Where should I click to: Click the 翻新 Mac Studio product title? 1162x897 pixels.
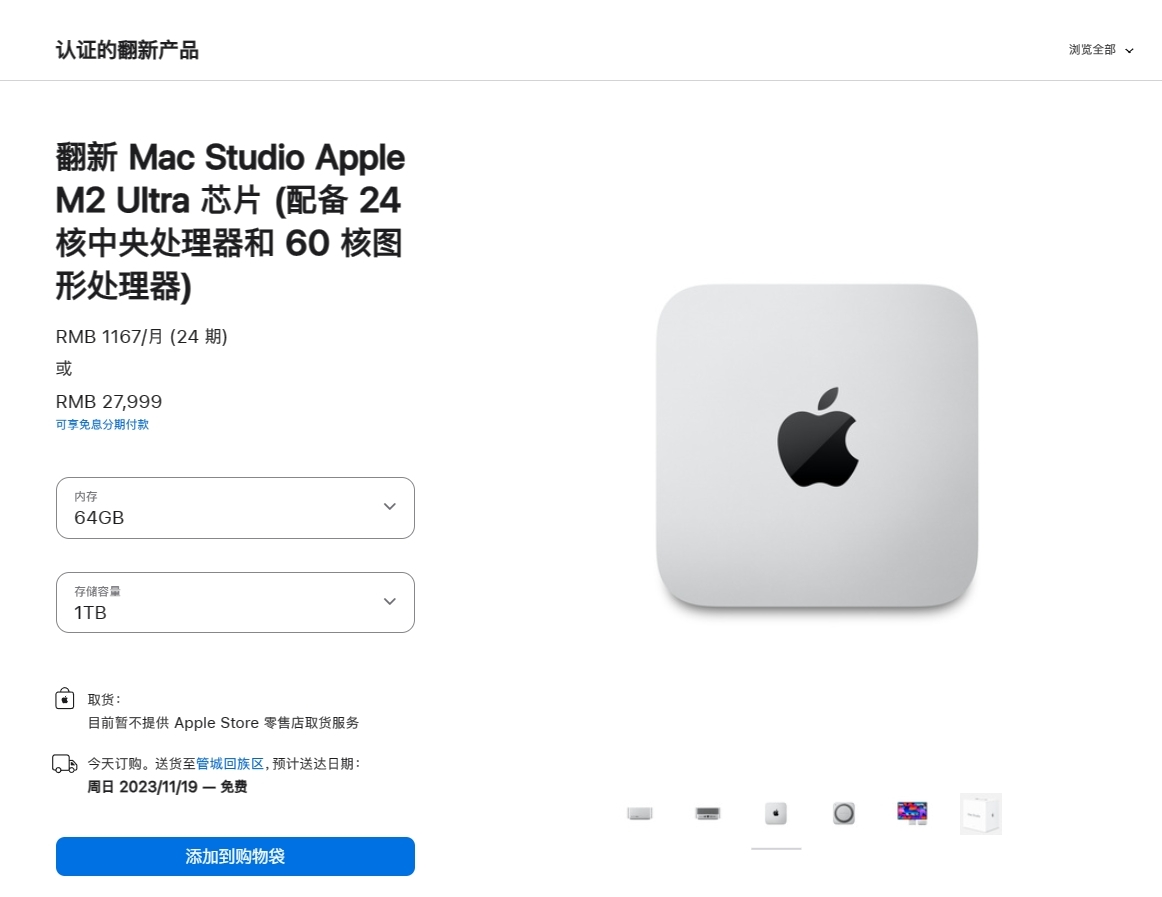point(231,222)
